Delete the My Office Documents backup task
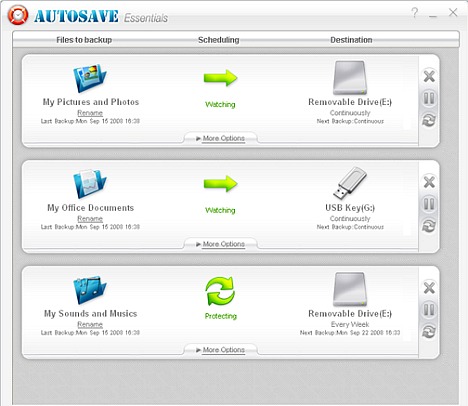The width and height of the screenshot is (468, 406). (x=429, y=182)
